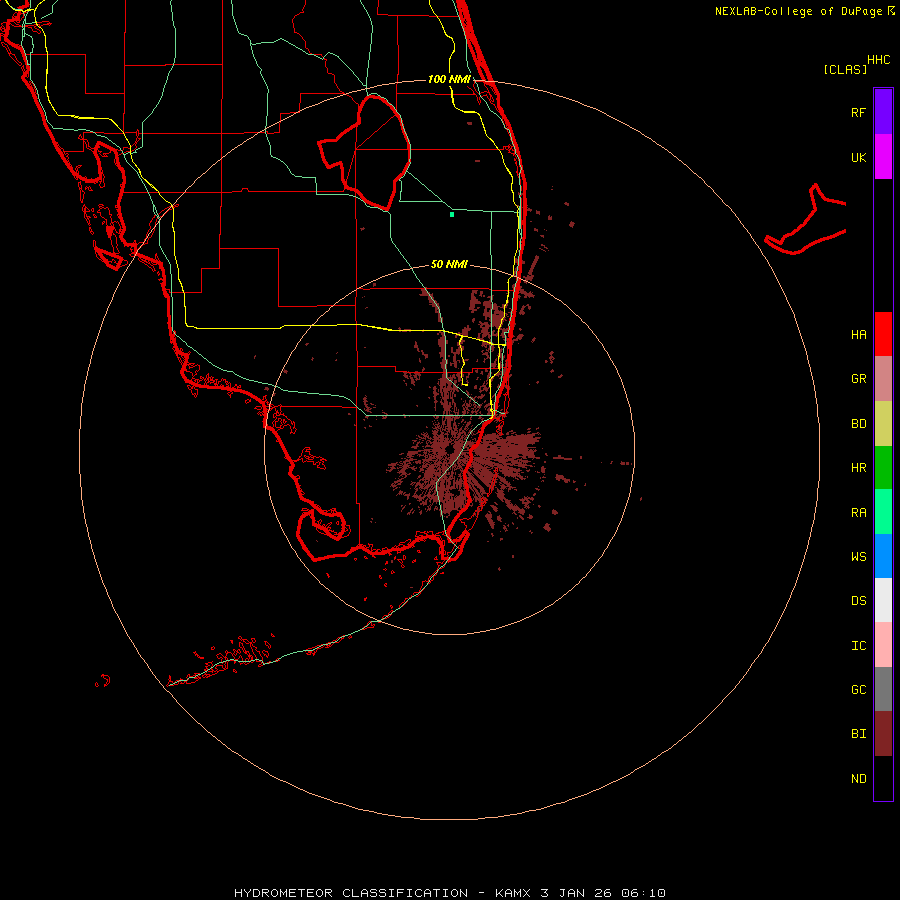The width and height of the screenshot is (900, 900).
Task: Click the "HHC" product code text
Action: tap(878, 60)
